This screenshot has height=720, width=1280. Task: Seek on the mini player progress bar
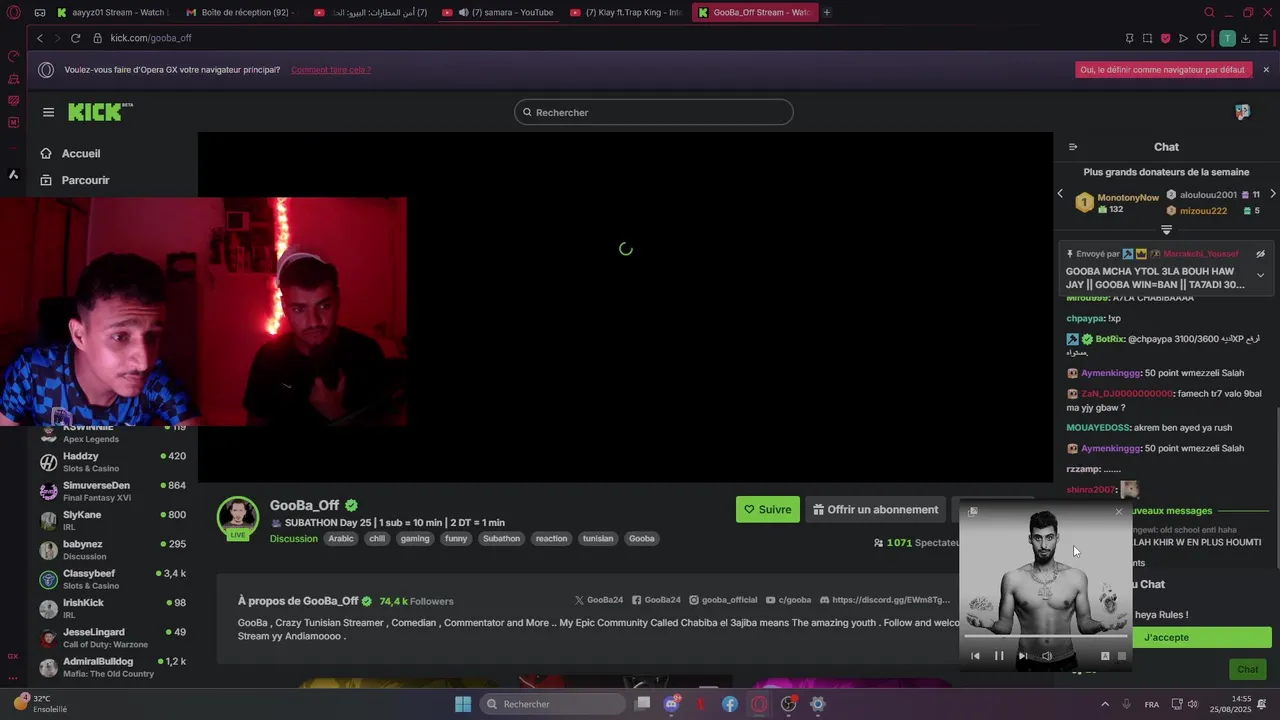(1045, 636)
